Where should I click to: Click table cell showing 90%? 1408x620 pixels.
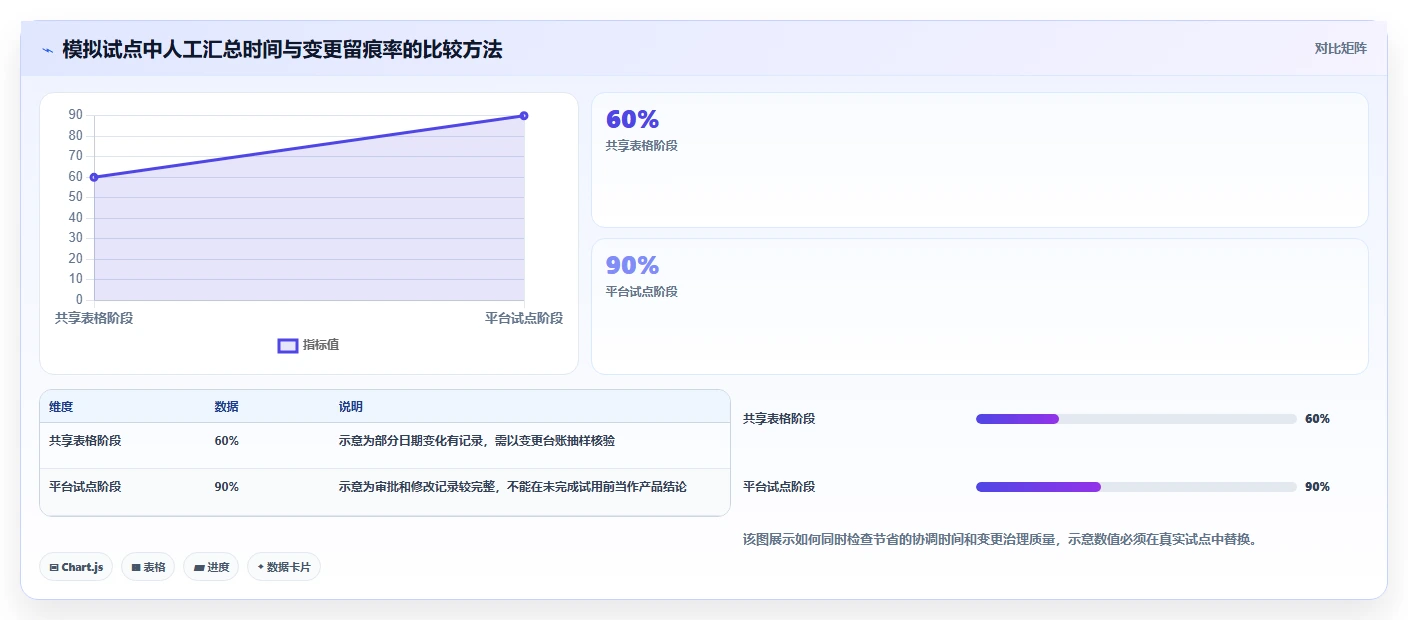[x=226, y=487]
